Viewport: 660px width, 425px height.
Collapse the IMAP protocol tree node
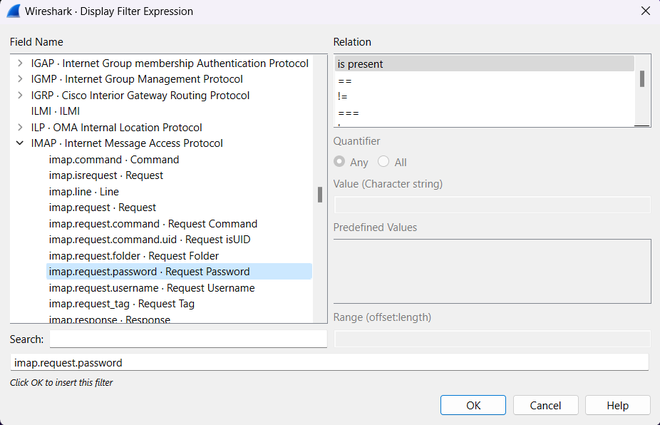[20, 144]
